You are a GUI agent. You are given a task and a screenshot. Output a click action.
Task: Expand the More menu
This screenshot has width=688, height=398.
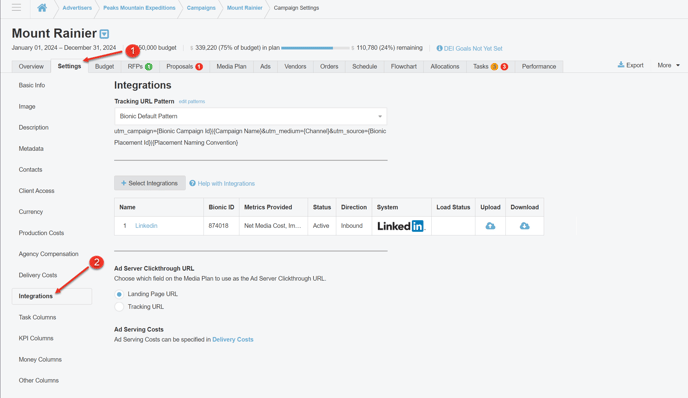(x=668, y=65)
